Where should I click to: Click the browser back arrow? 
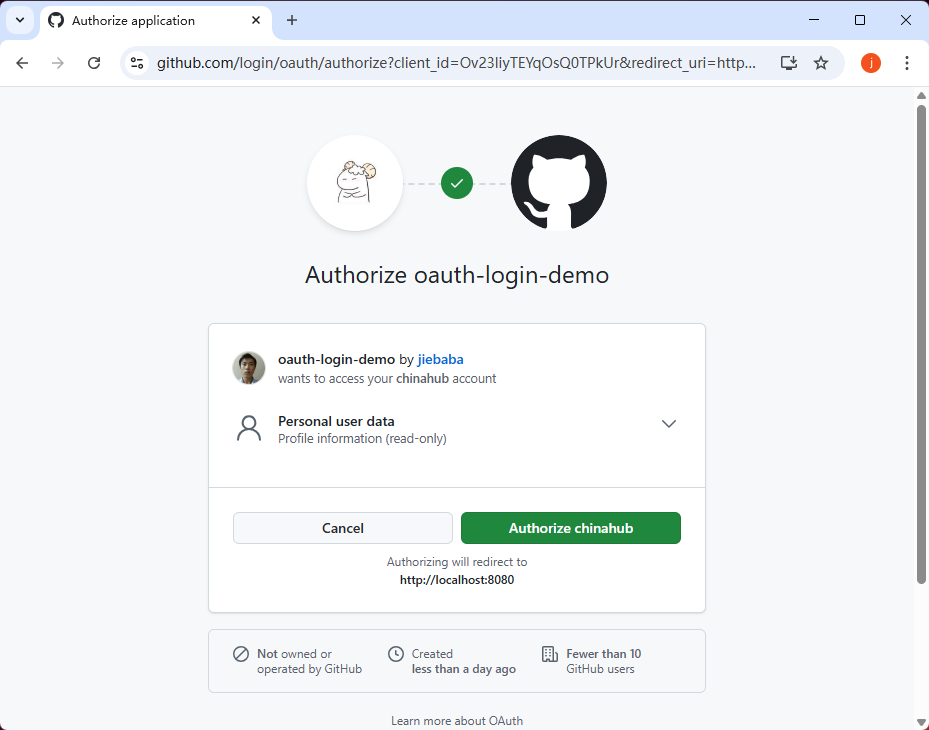[22, 63]
